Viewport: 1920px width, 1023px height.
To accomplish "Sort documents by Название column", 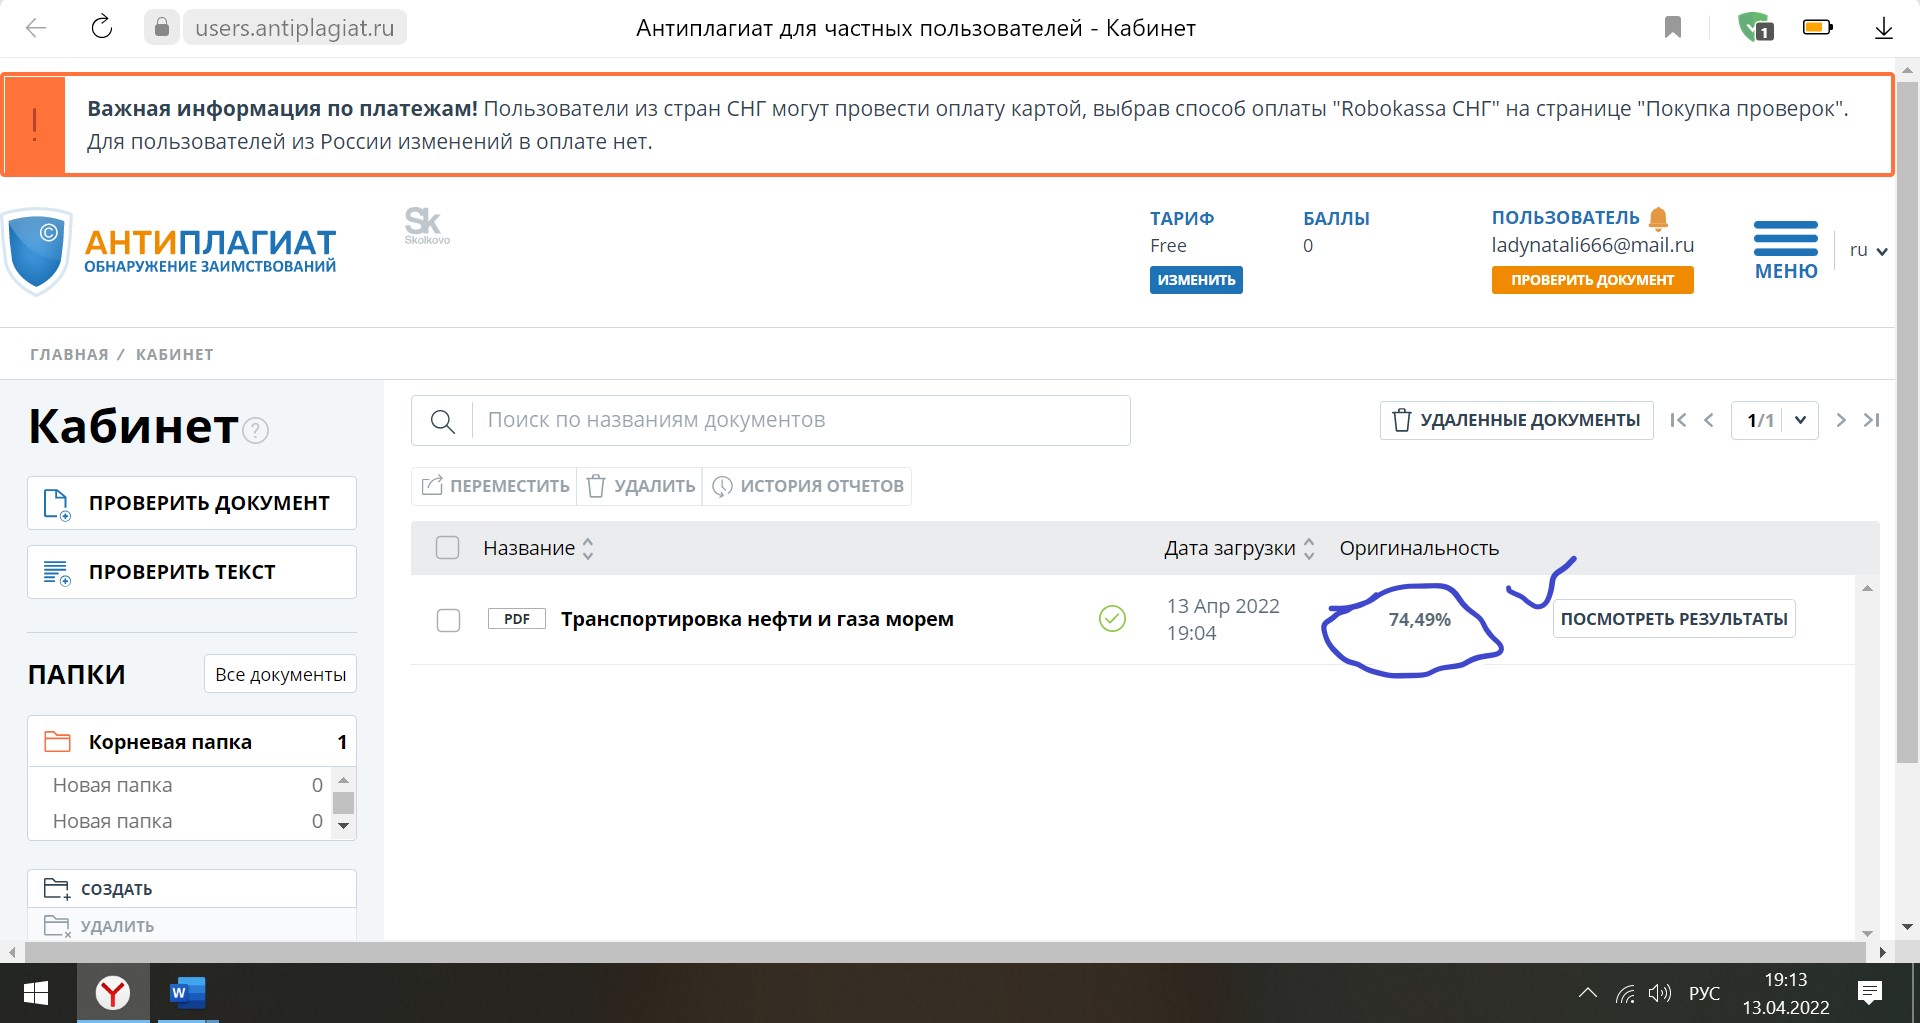I will pos(587,548).
